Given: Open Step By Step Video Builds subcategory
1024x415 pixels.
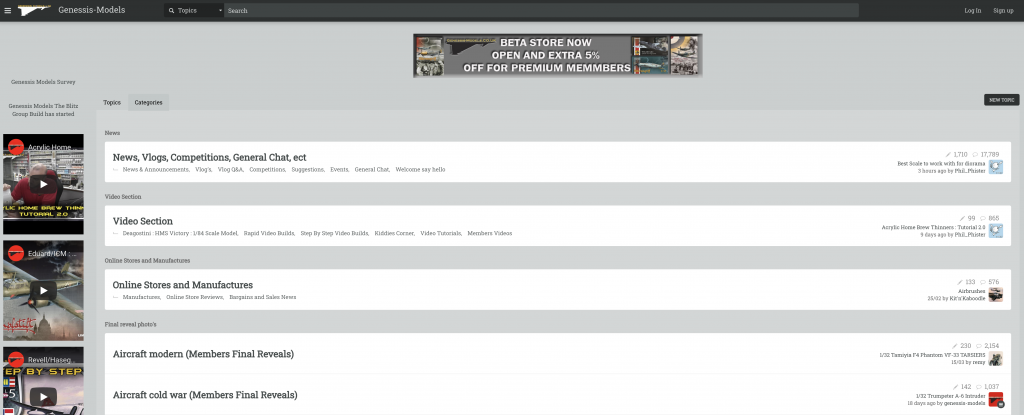Looking at the screenshot, I should (x=334, y=233).
